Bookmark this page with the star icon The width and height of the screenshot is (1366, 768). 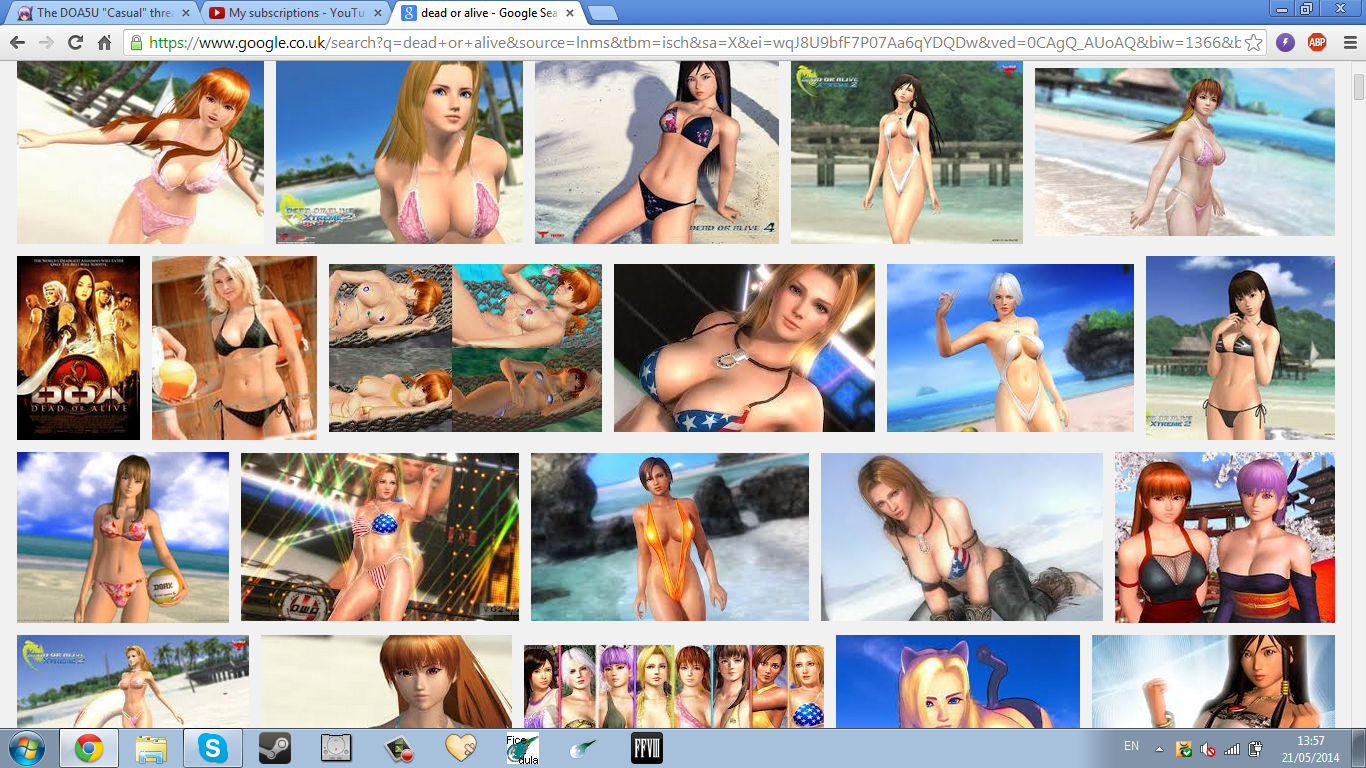(1253, 43)
